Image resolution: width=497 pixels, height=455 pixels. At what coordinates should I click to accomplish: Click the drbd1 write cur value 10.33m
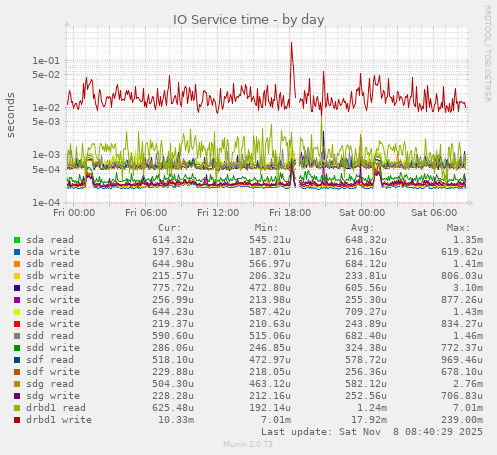[176, 420]
